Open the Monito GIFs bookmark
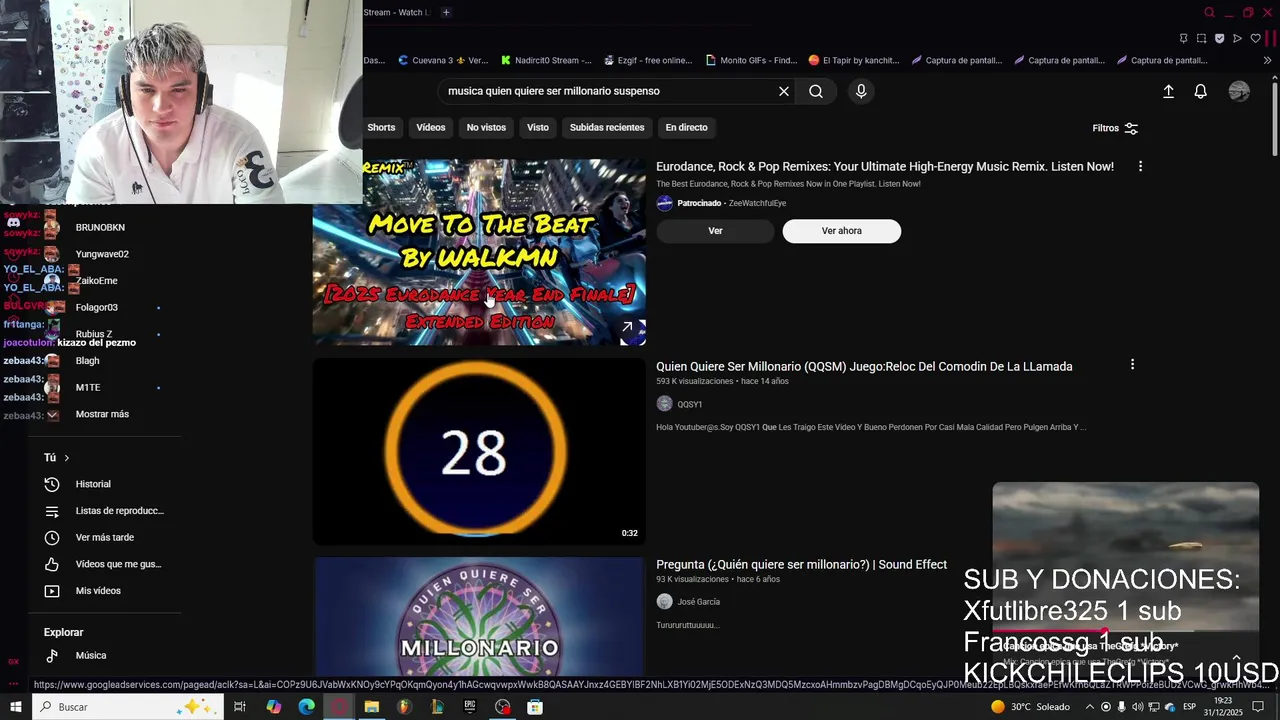The image size is (1280, 720). (751, 60)
